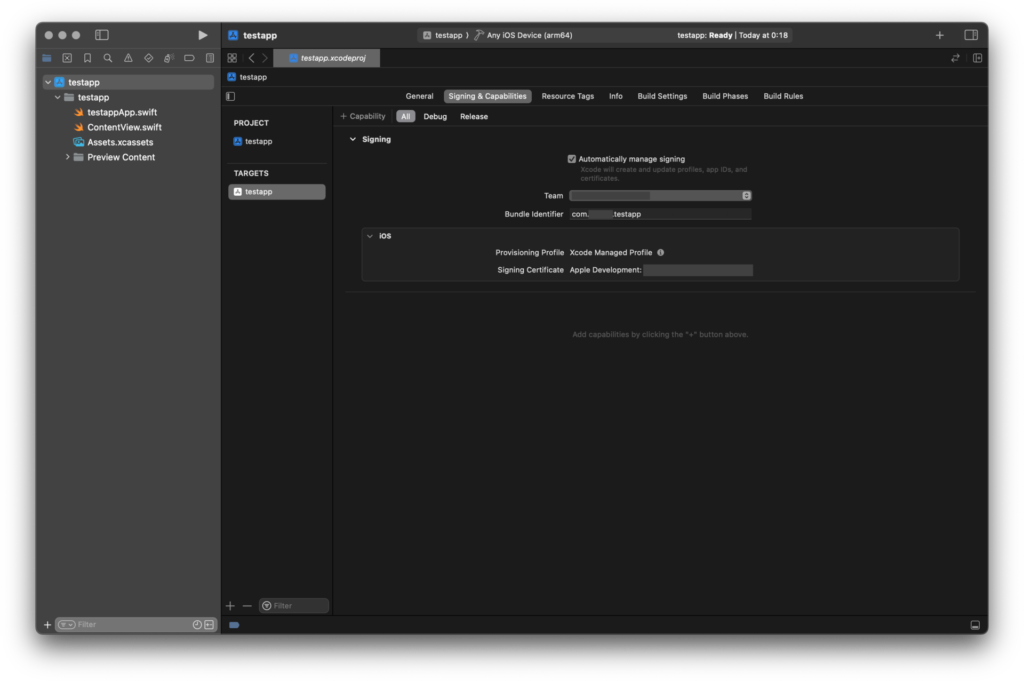Choose the Any iOS Device destination

coord(523,35)
